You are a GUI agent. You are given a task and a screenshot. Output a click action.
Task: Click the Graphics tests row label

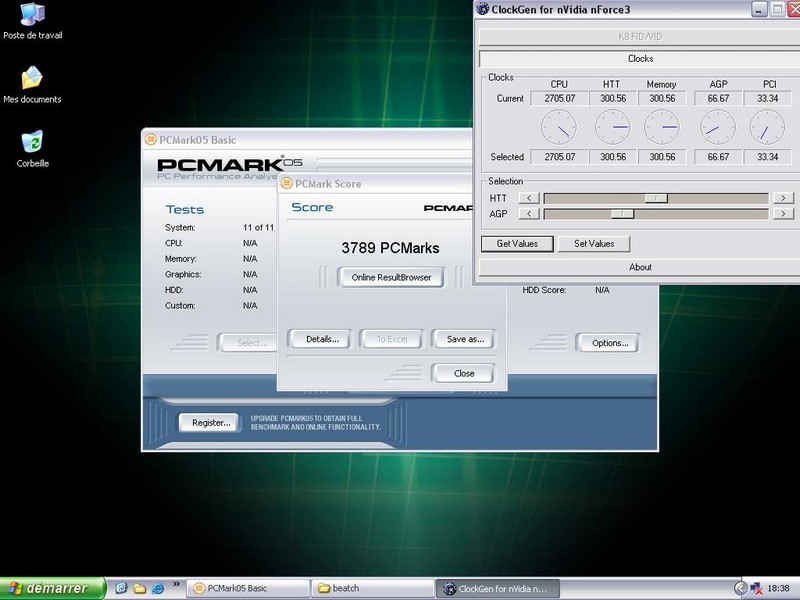click(183, 274)
